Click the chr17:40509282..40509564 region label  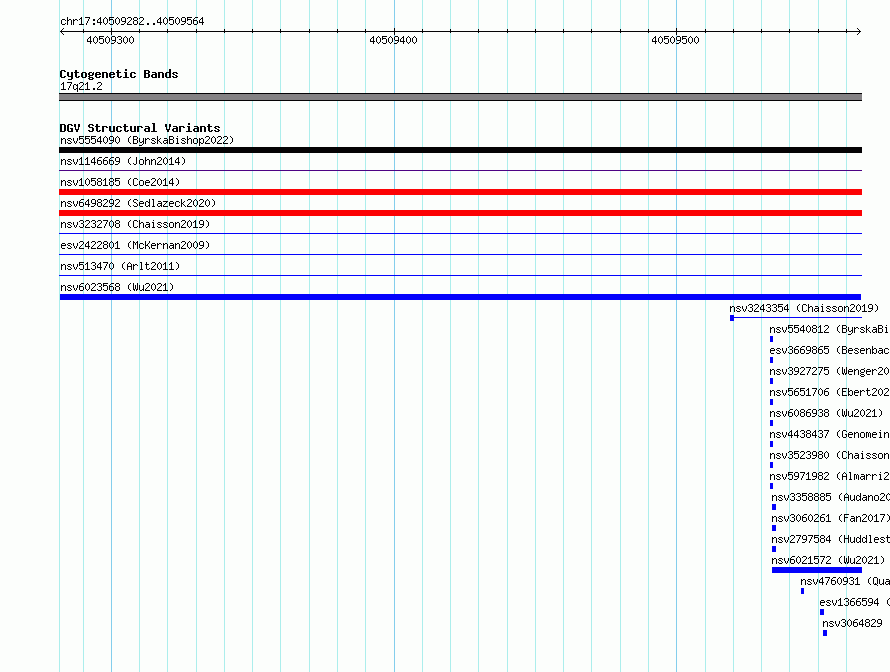click(x=132, y=21)
